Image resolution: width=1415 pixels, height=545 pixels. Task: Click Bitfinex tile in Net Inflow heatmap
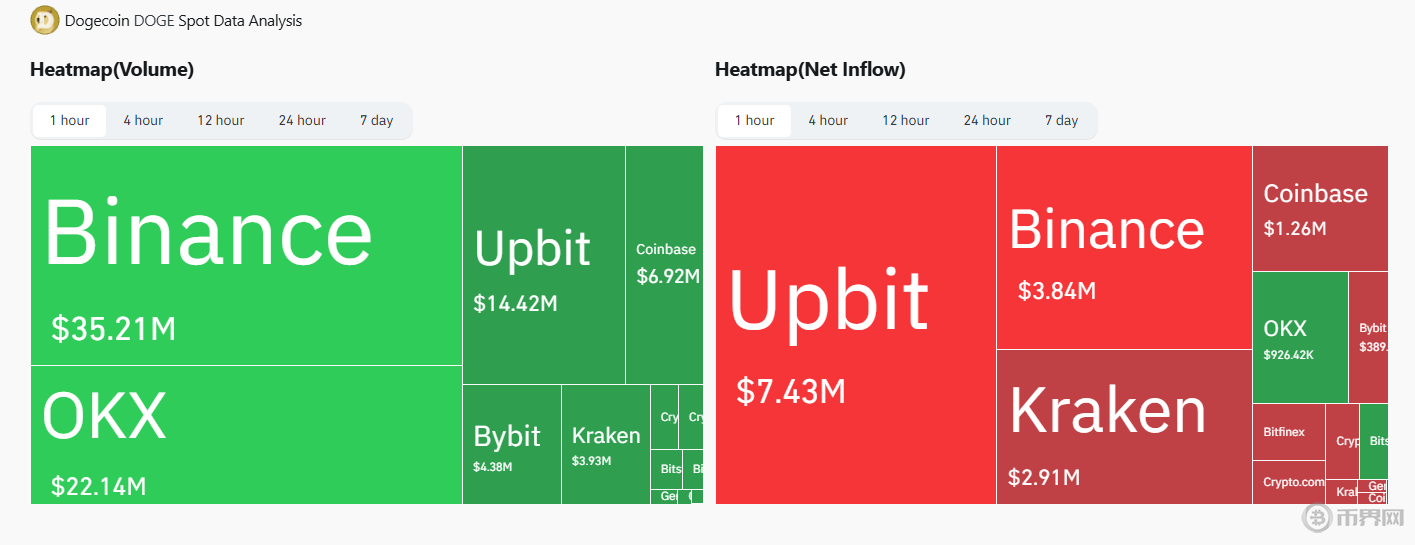[x=1288, y=432]
